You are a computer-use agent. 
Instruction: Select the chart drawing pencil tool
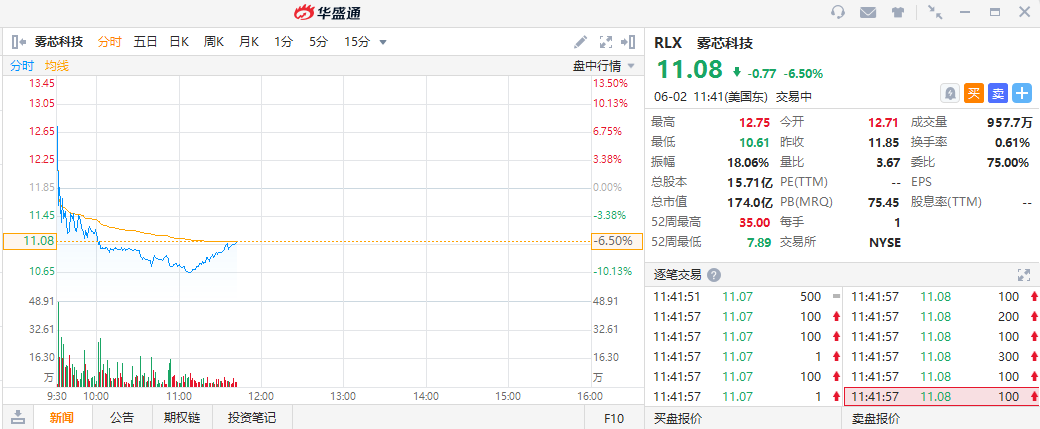click(580, 42)
